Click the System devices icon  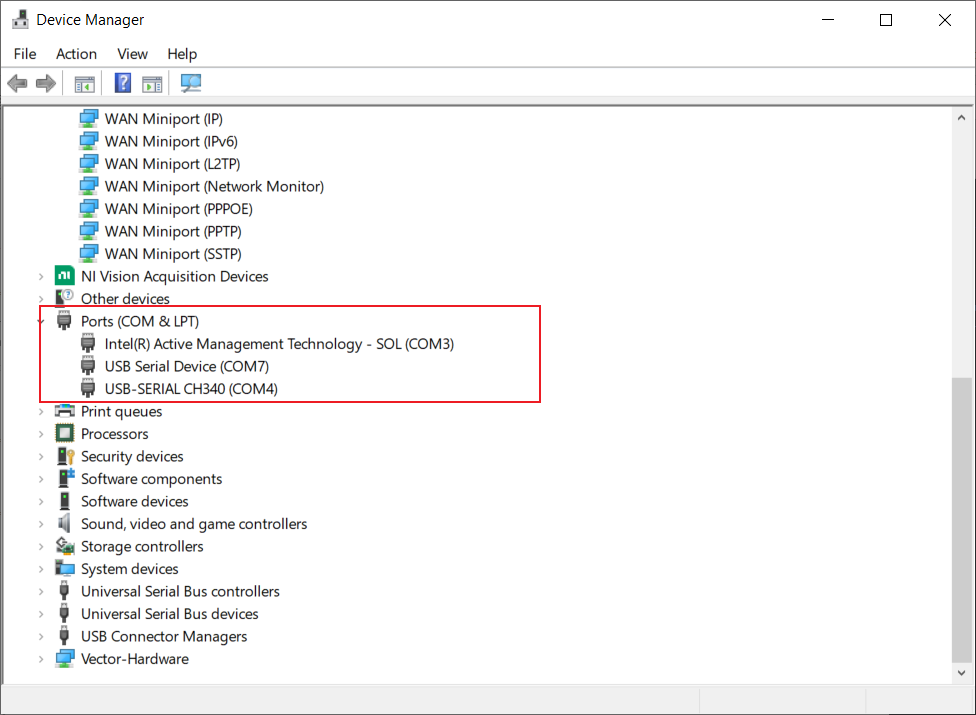click(x=65, y=568)
